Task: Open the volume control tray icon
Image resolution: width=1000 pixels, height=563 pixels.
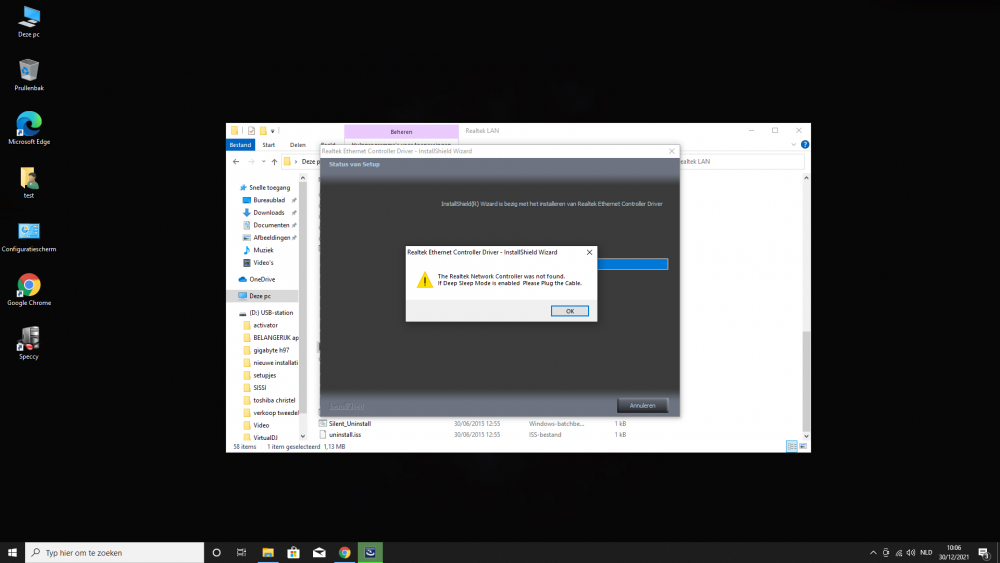Action: pyautogui.click(x=911, y=553)
